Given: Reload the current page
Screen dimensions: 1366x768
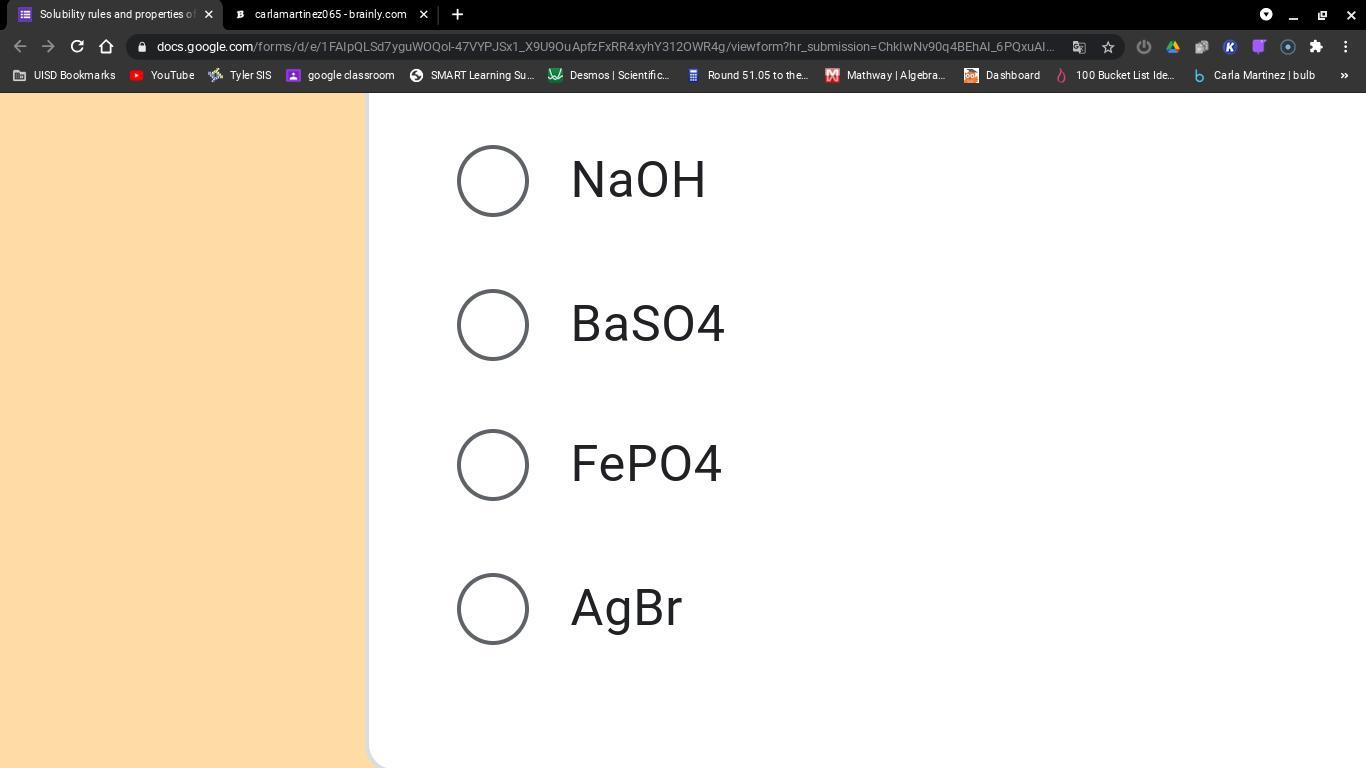Looking at the screenshot, I should click(77, 46).
